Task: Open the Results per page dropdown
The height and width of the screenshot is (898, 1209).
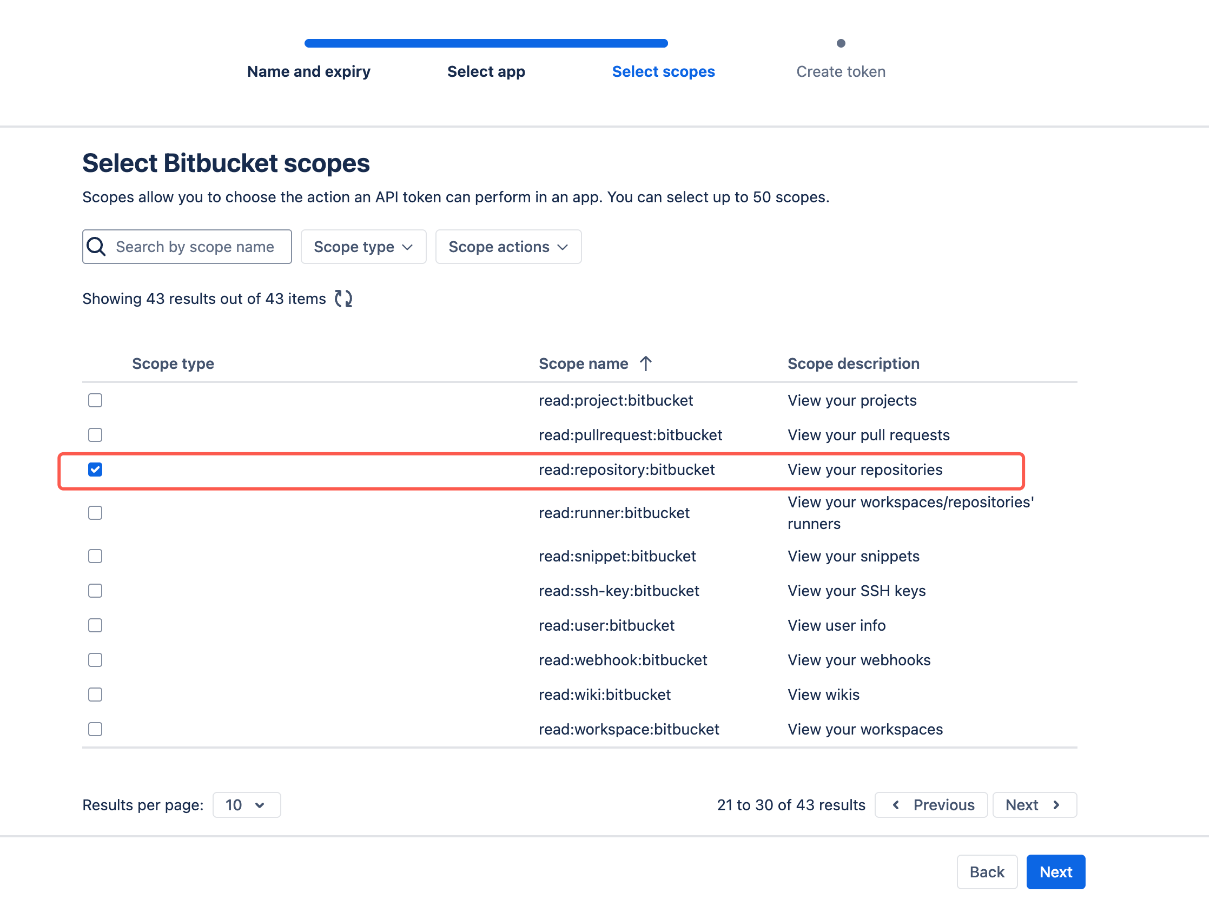Action: [246, 805]
